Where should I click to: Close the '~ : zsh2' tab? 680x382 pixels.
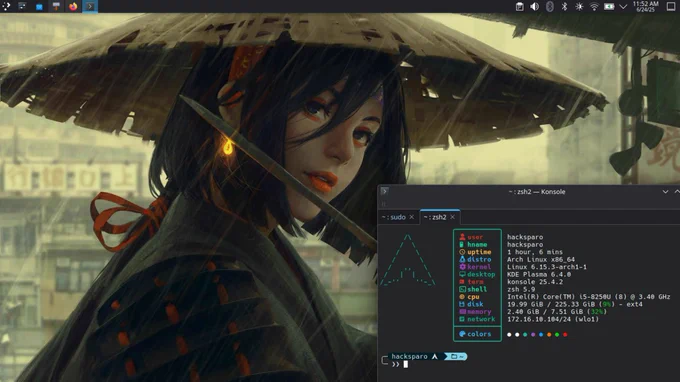452,217
